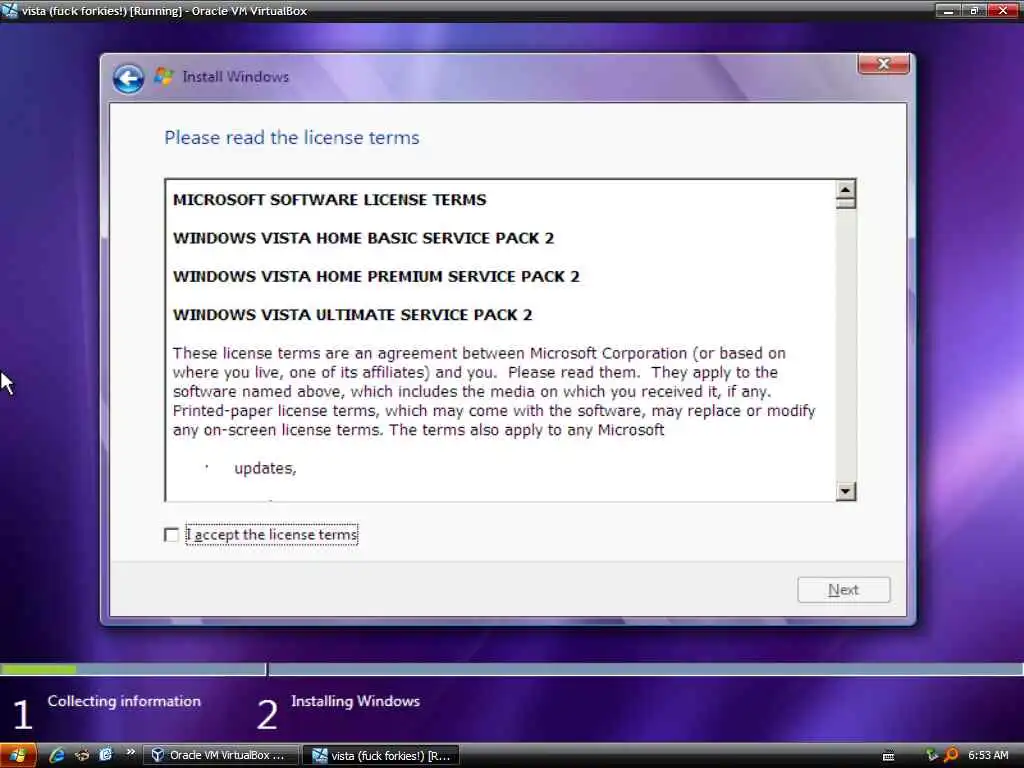
Task: Click the 'Collecting information' step label
Action: click(x=124, y=701)
